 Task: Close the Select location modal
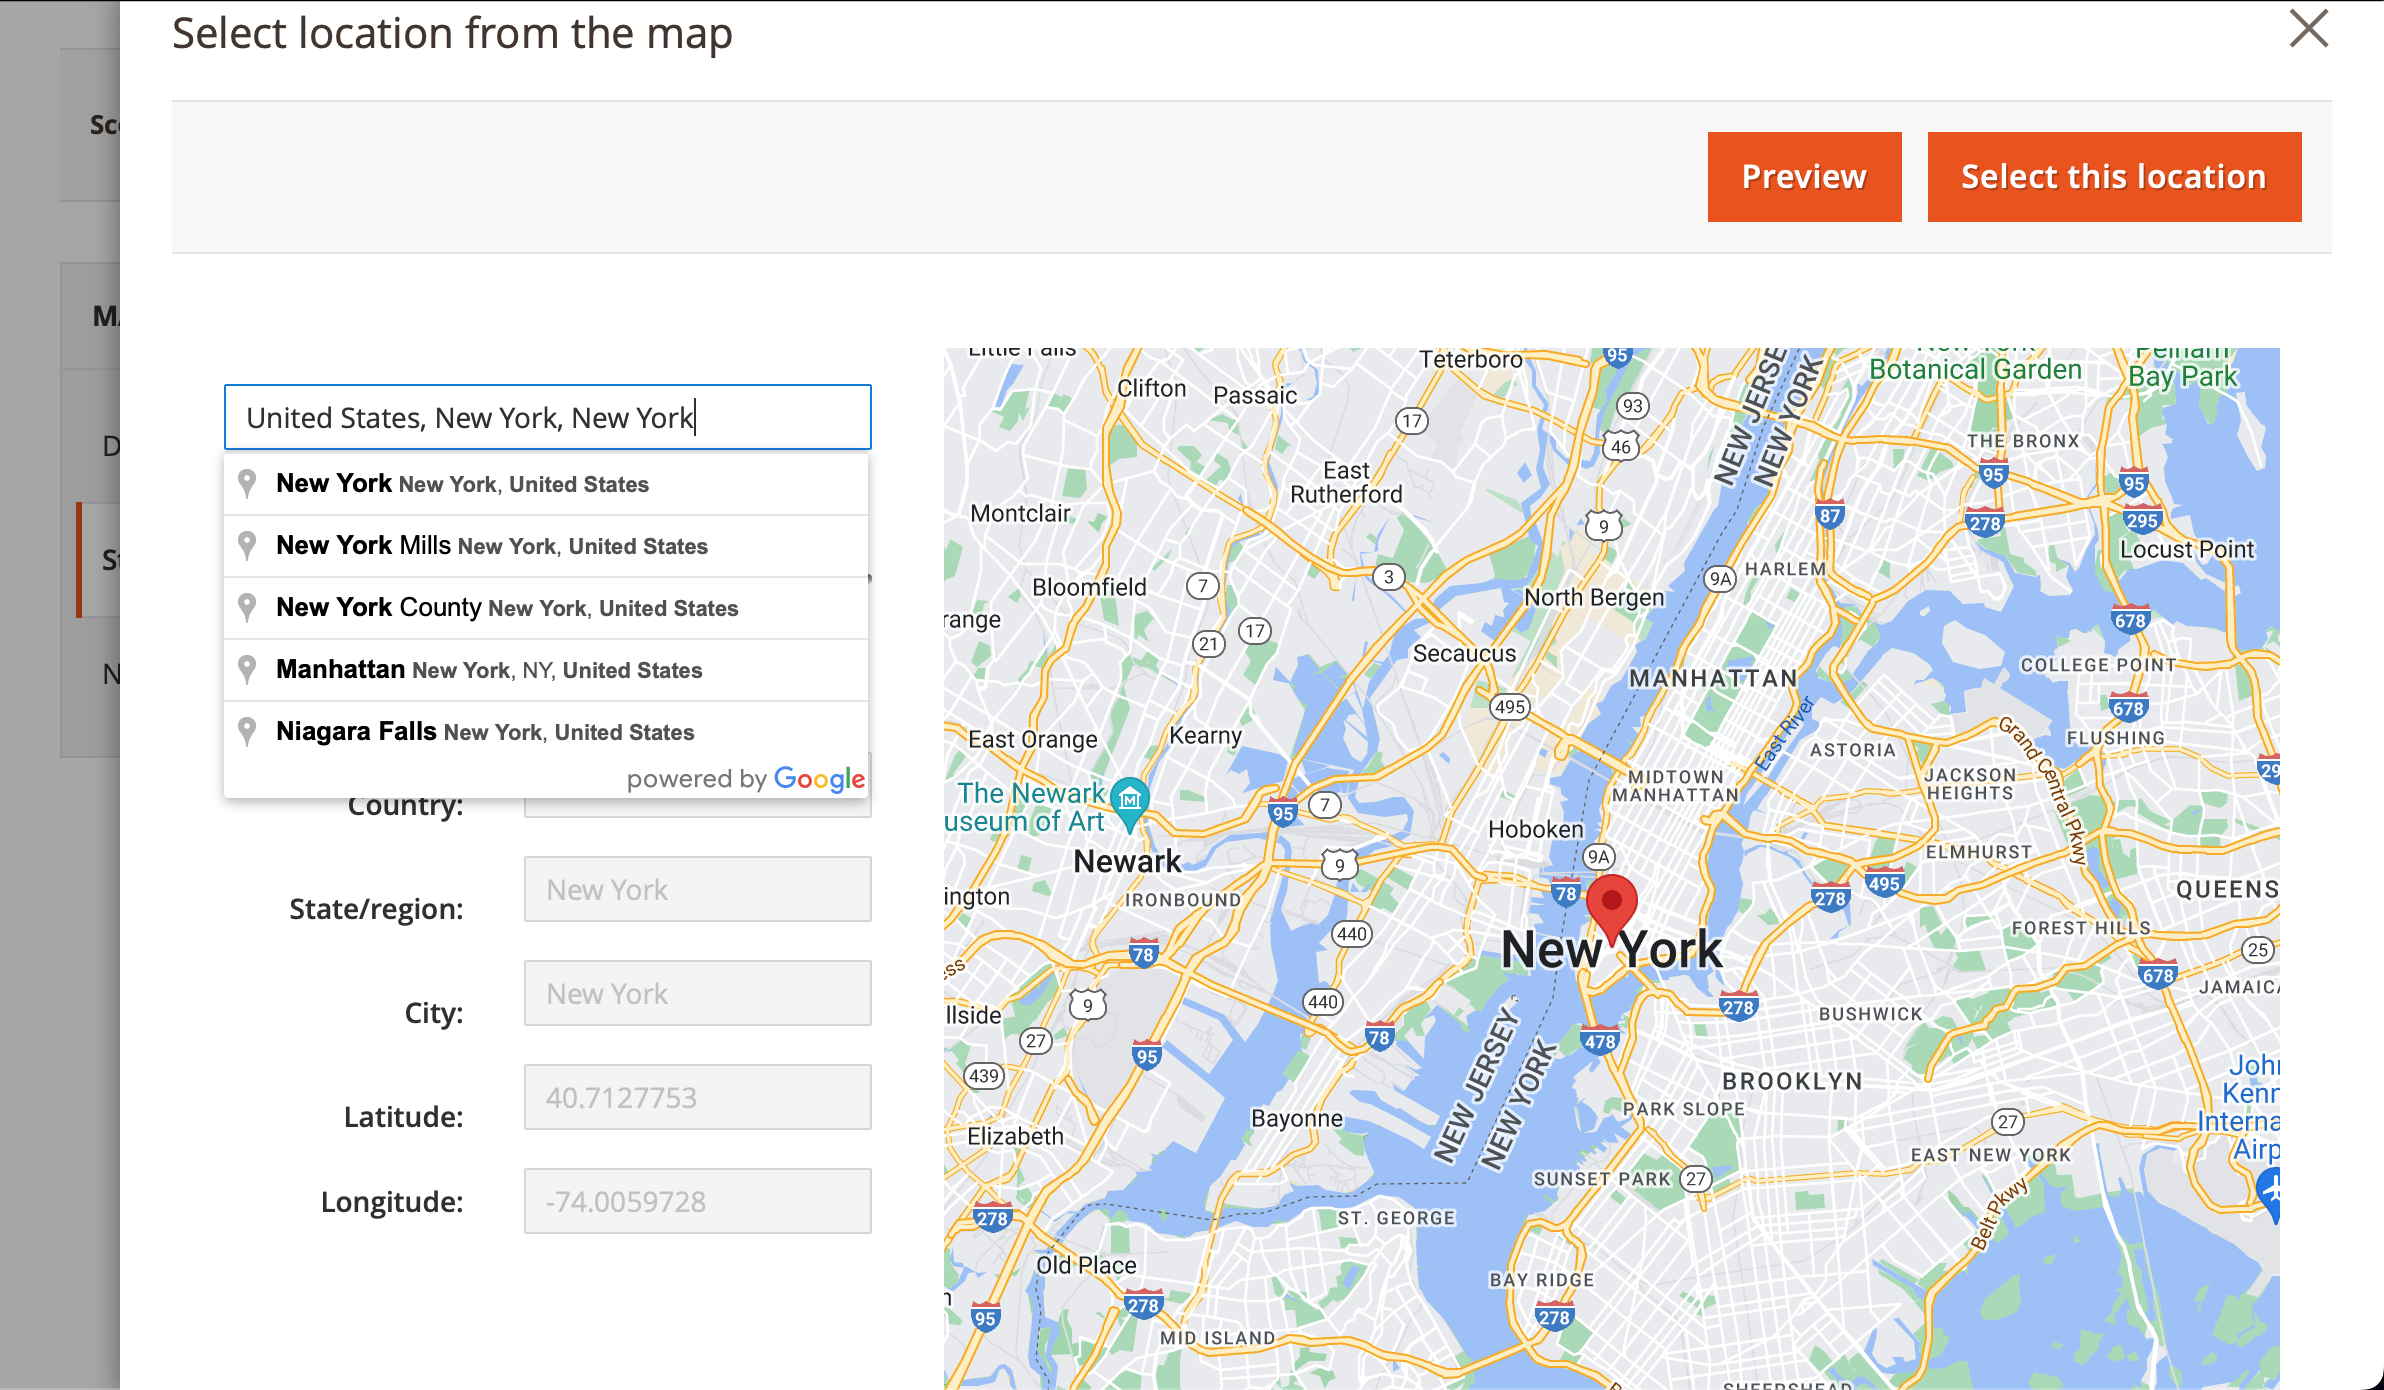coord(2309,29)
